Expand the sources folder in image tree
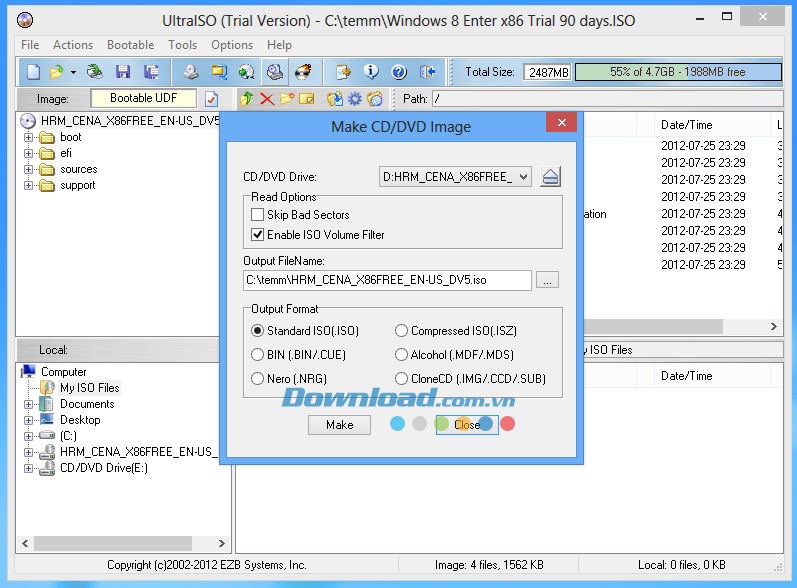 pos(29,170)
